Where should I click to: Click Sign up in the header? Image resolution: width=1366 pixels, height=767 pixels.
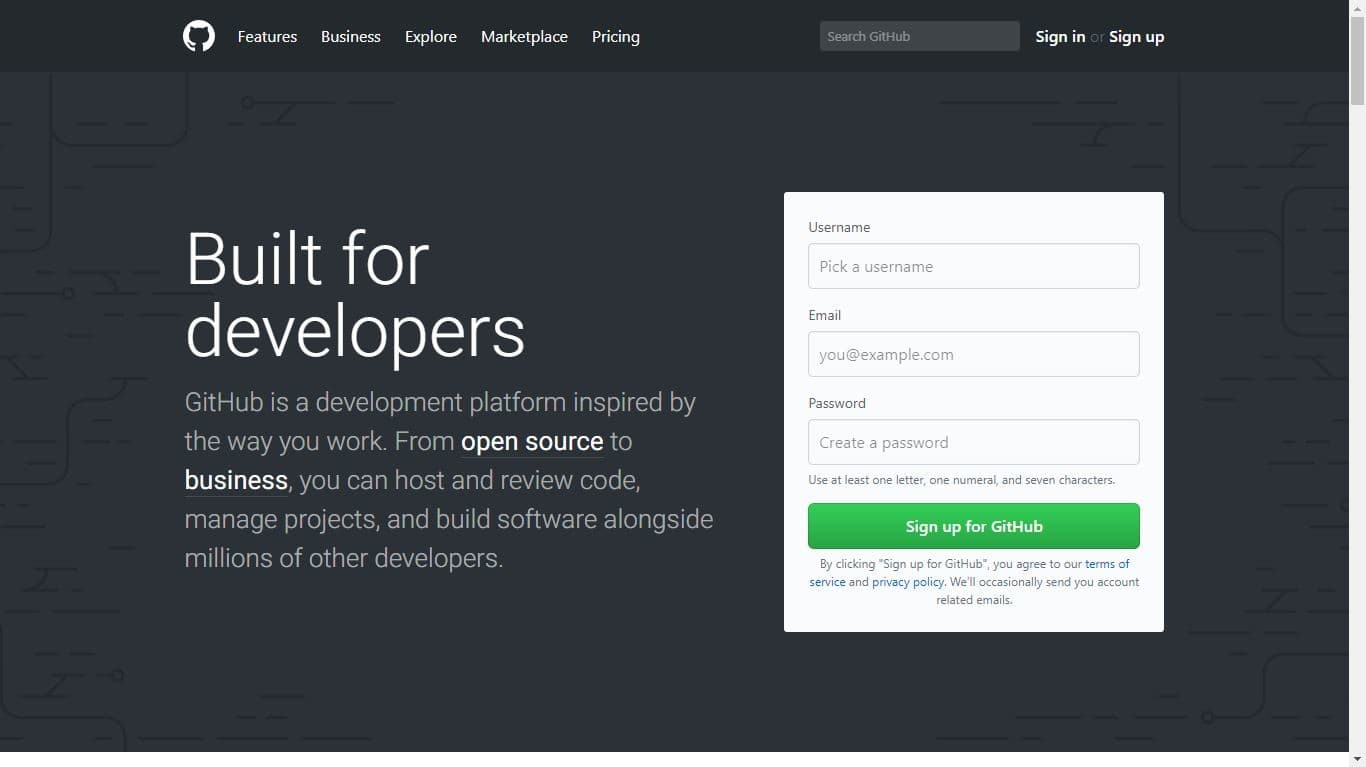(1136, 36)
